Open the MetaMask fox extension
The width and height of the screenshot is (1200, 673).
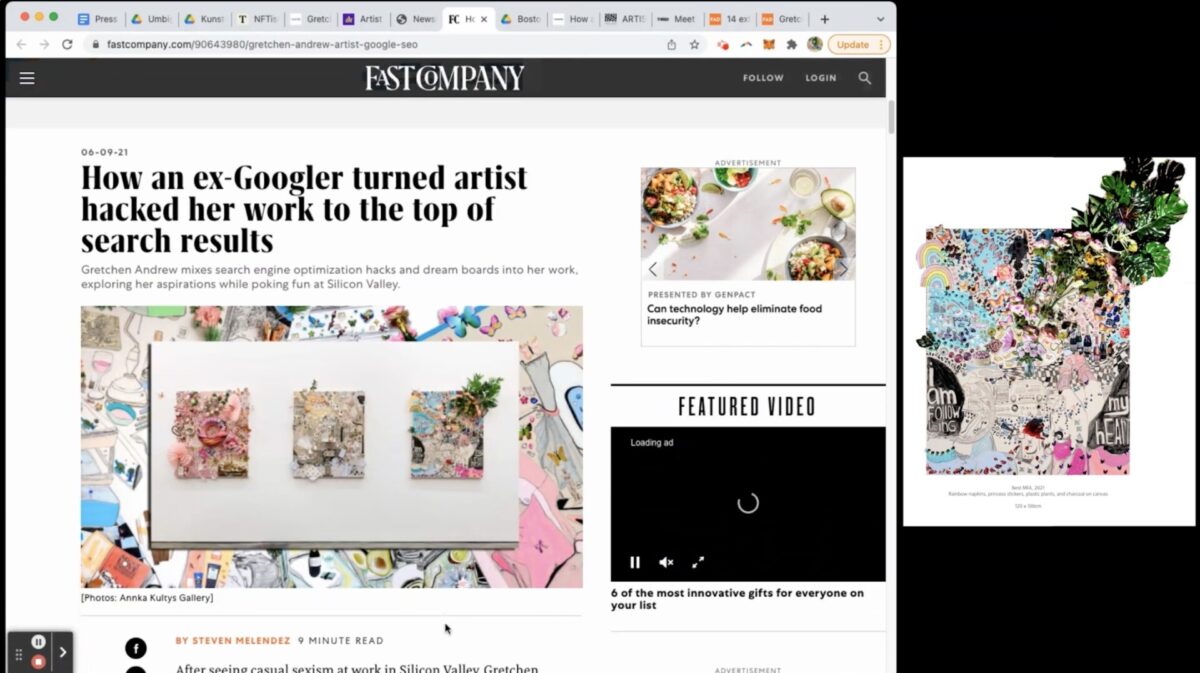(x=769, y=45)
